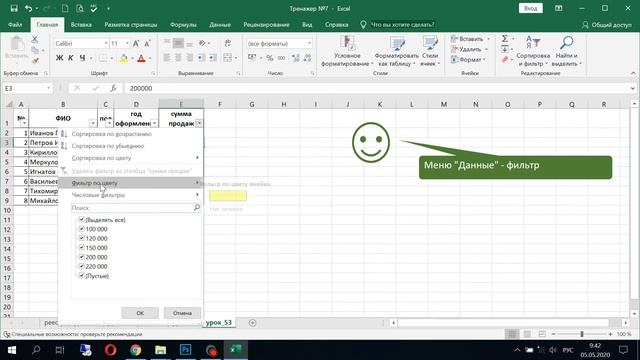Uncheck the 200 000 filter value
This screenshot has width=640, height=360.
tap(82, 257)
